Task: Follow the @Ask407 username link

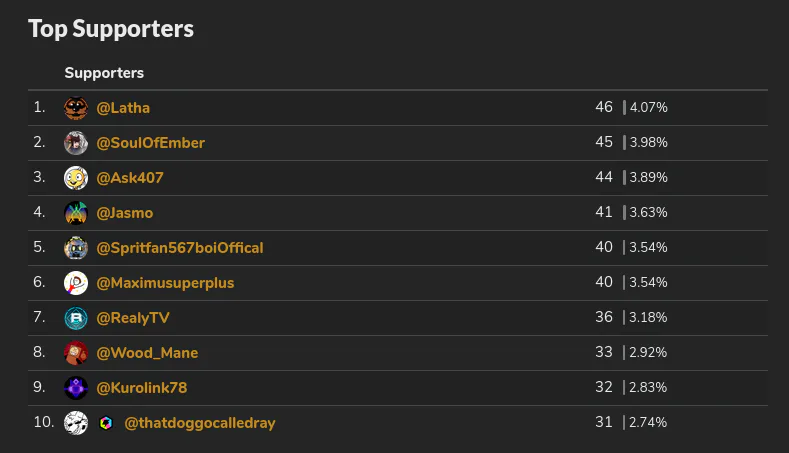Action: 130,178
